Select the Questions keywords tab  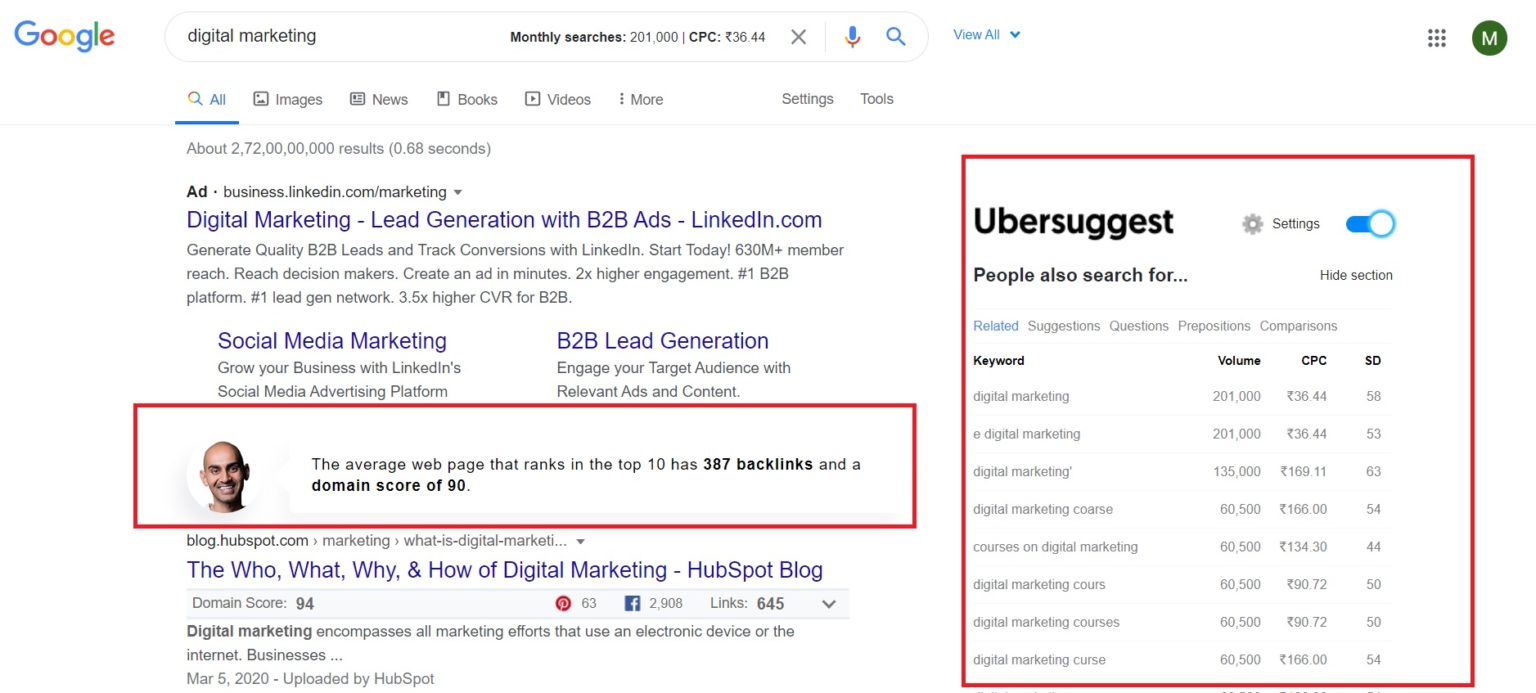point(1139,326)
